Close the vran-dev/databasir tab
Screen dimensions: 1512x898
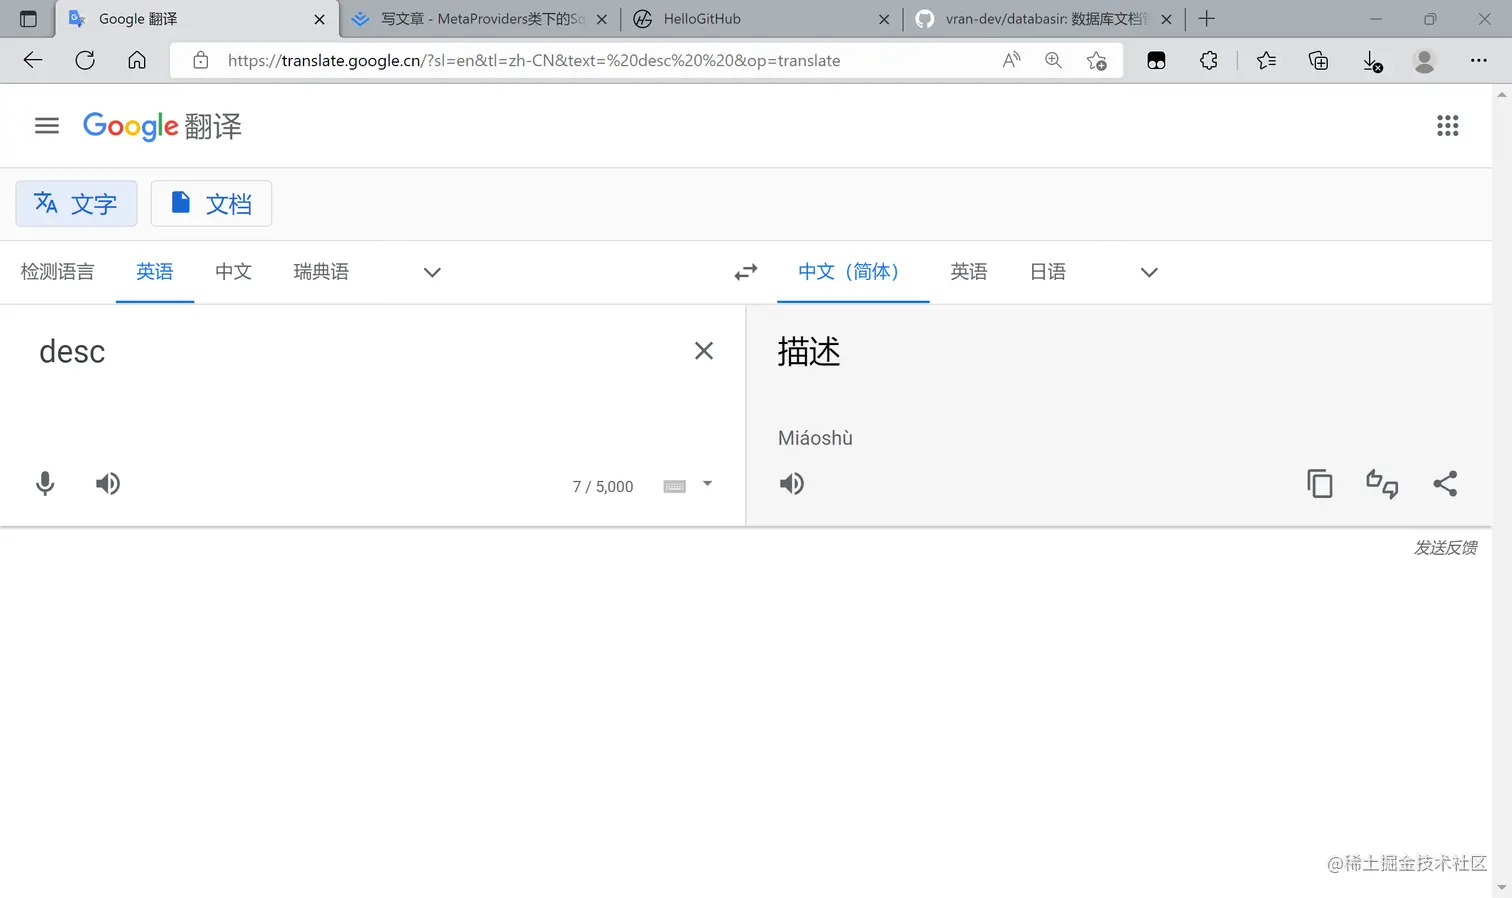(x=1166, y=19)
